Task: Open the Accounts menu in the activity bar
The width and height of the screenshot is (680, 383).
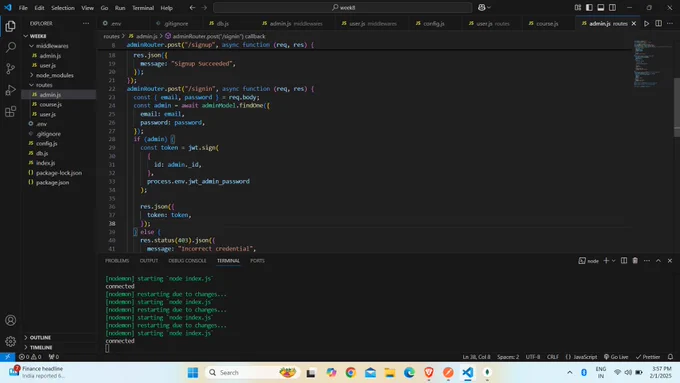Action: coord(10,320)
